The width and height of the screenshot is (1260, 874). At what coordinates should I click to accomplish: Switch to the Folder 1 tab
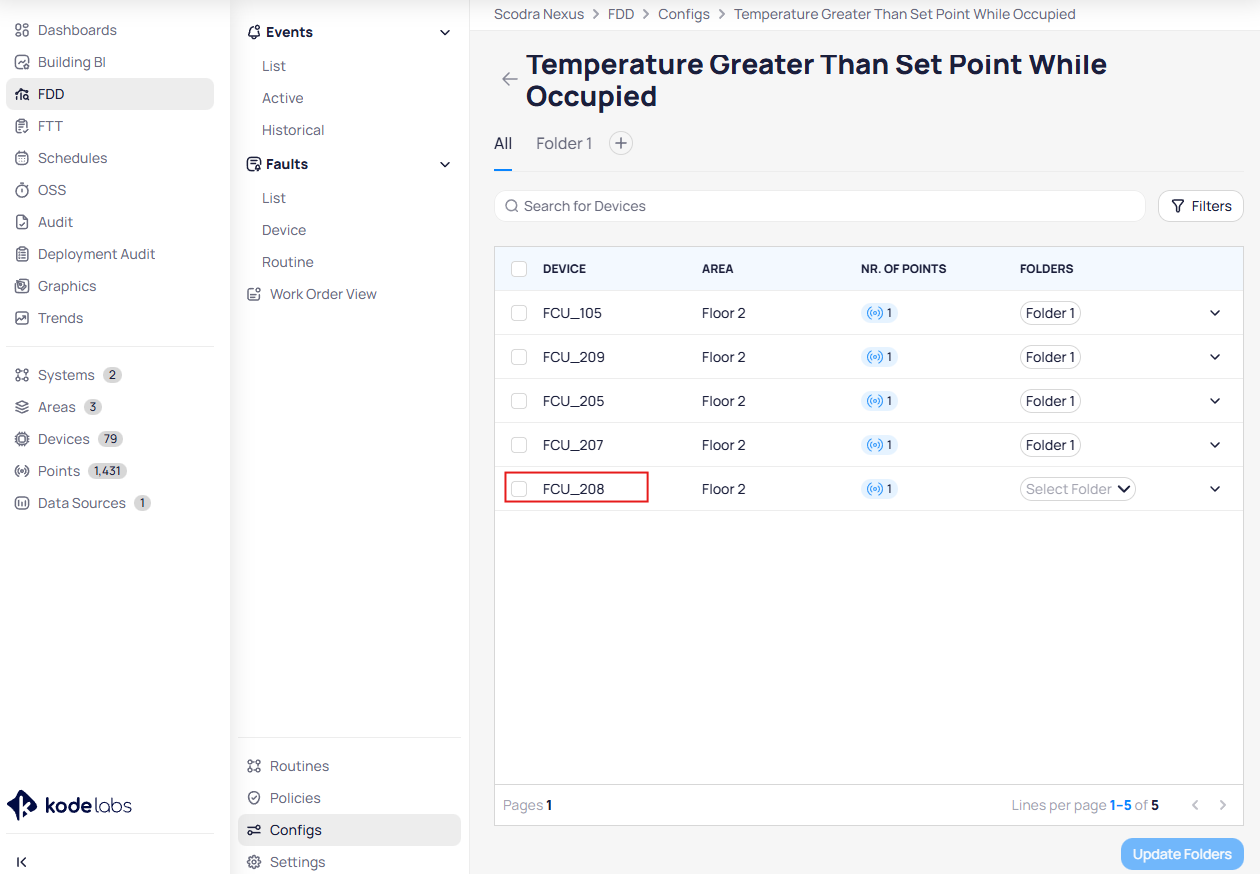[x=564, y=144]
